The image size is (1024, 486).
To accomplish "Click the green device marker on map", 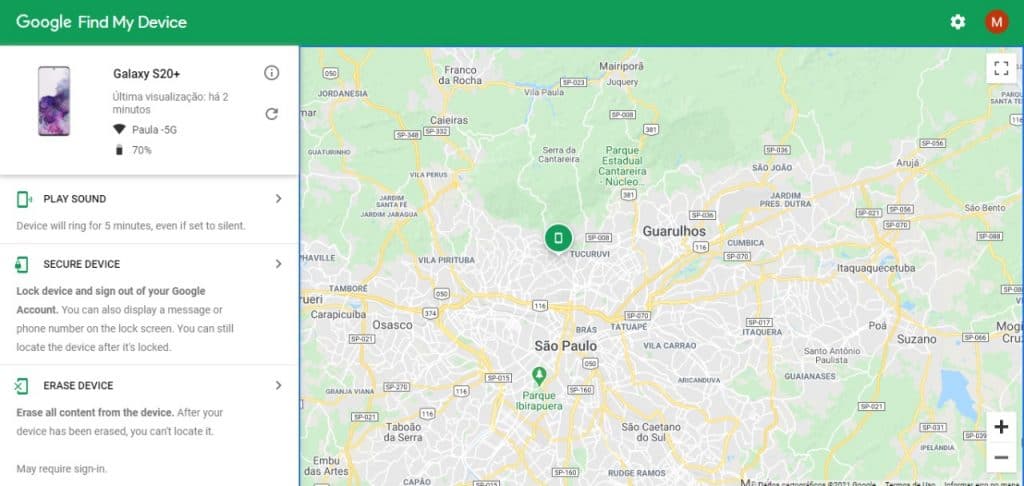I will (x=558, y=238).
